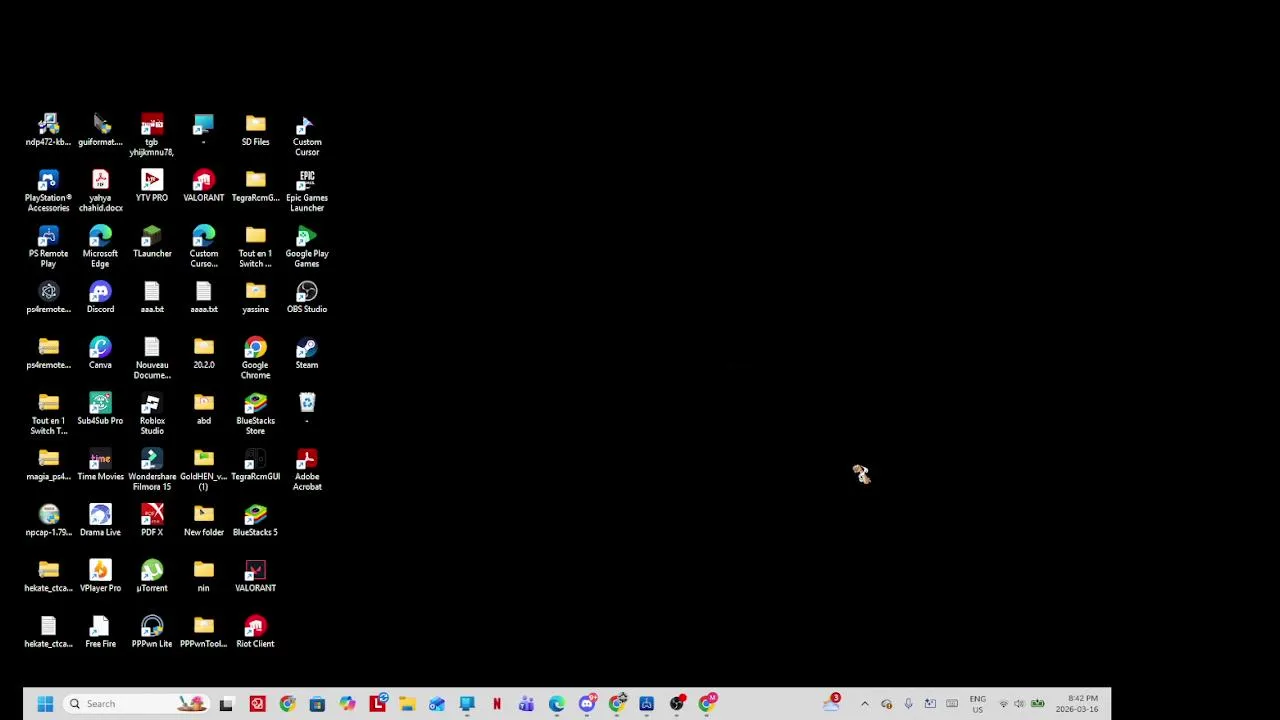Select the Google Chrome desktop icon
The image size is (1280, 720).
(255, 358)
